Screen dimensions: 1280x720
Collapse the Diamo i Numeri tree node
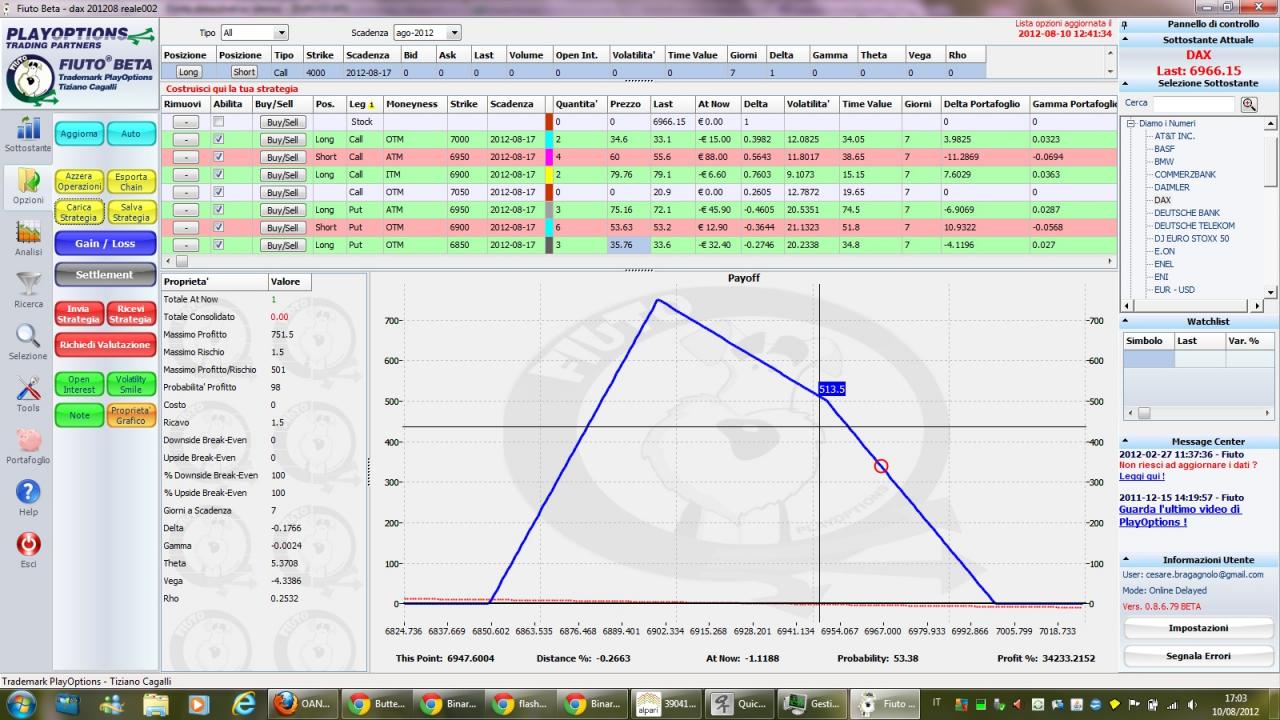point(1130,123)
